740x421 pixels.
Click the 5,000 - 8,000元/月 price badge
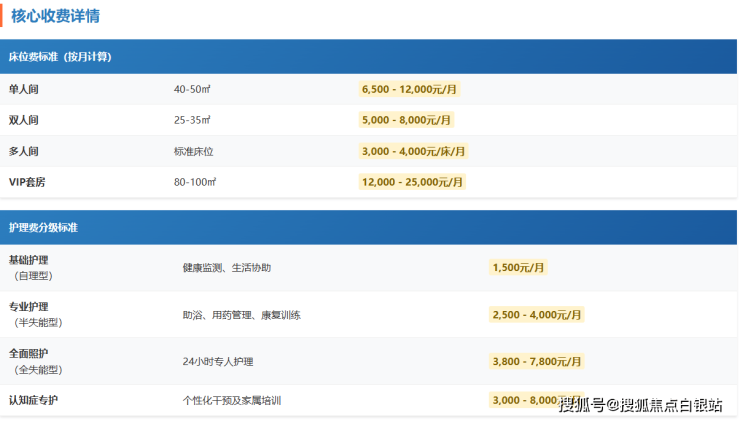point(406,120)
